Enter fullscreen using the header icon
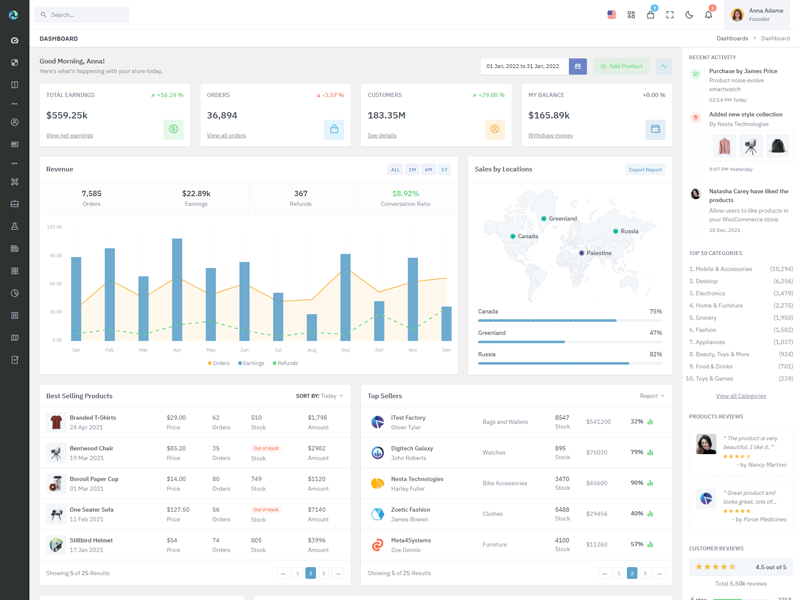This screenshot has height=600, width=800. (x=670, y=14)
